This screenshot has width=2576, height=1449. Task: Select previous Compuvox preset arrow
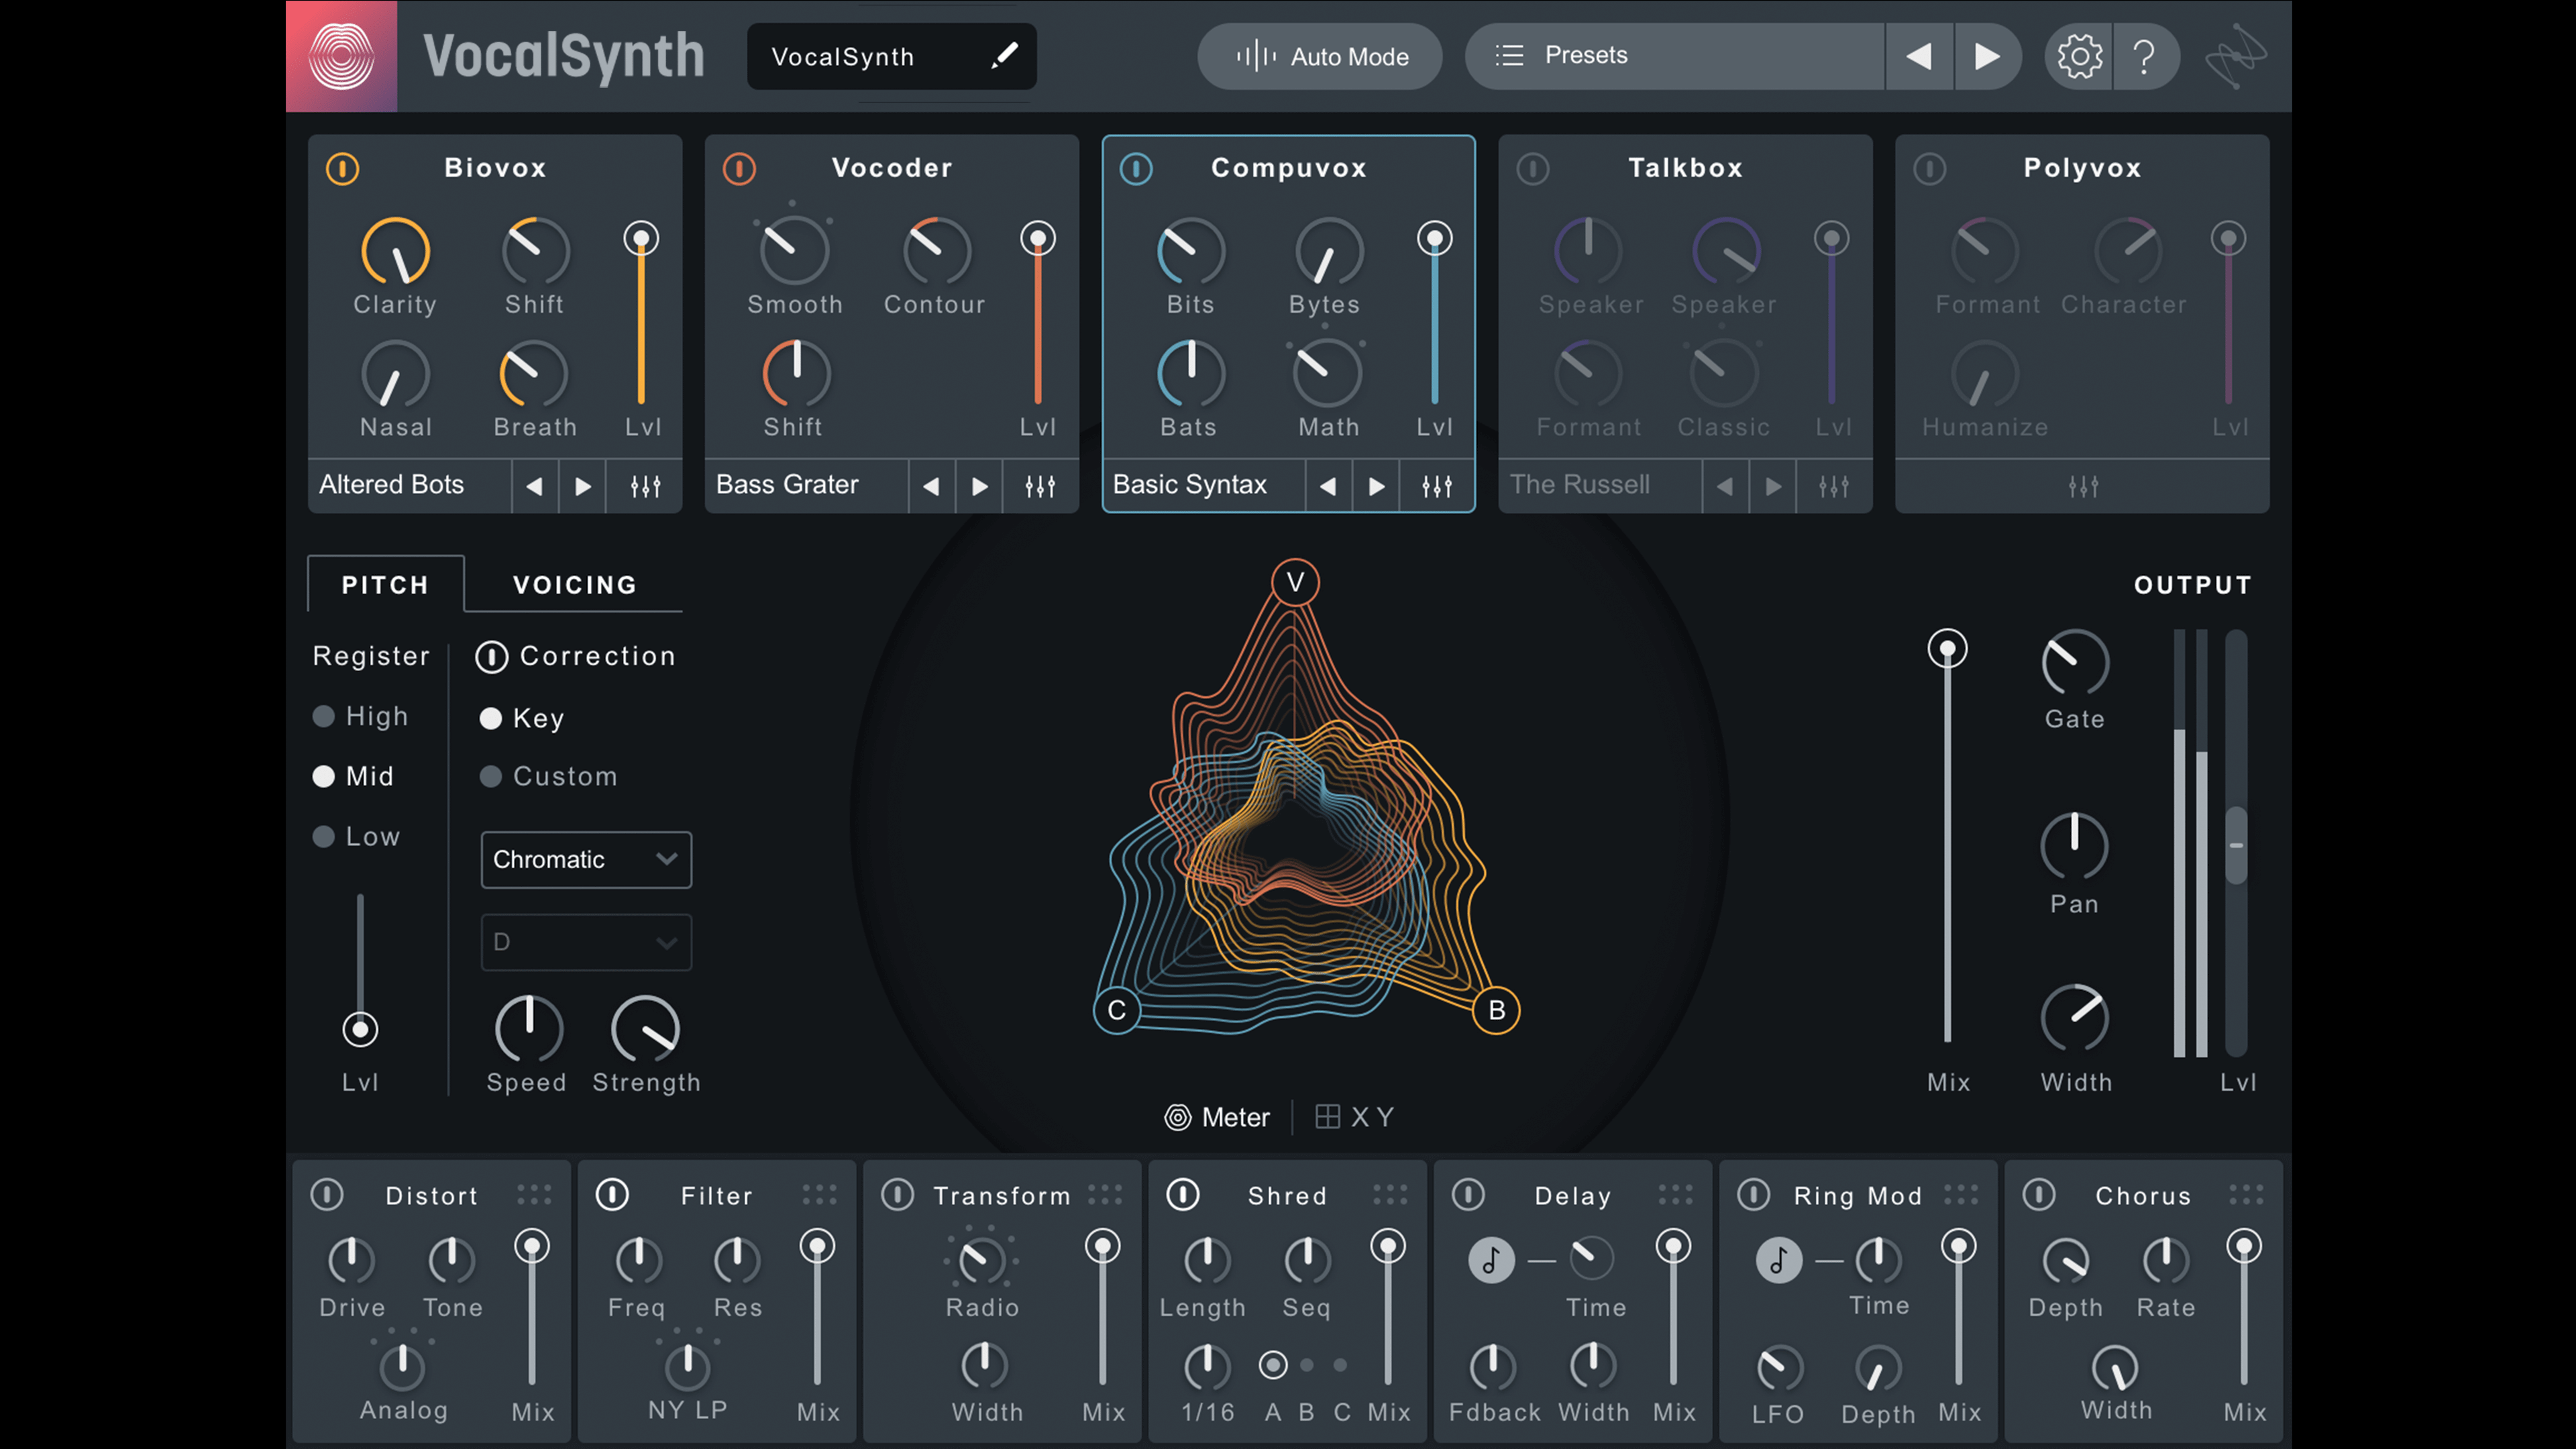click(x=1328, y=486)
